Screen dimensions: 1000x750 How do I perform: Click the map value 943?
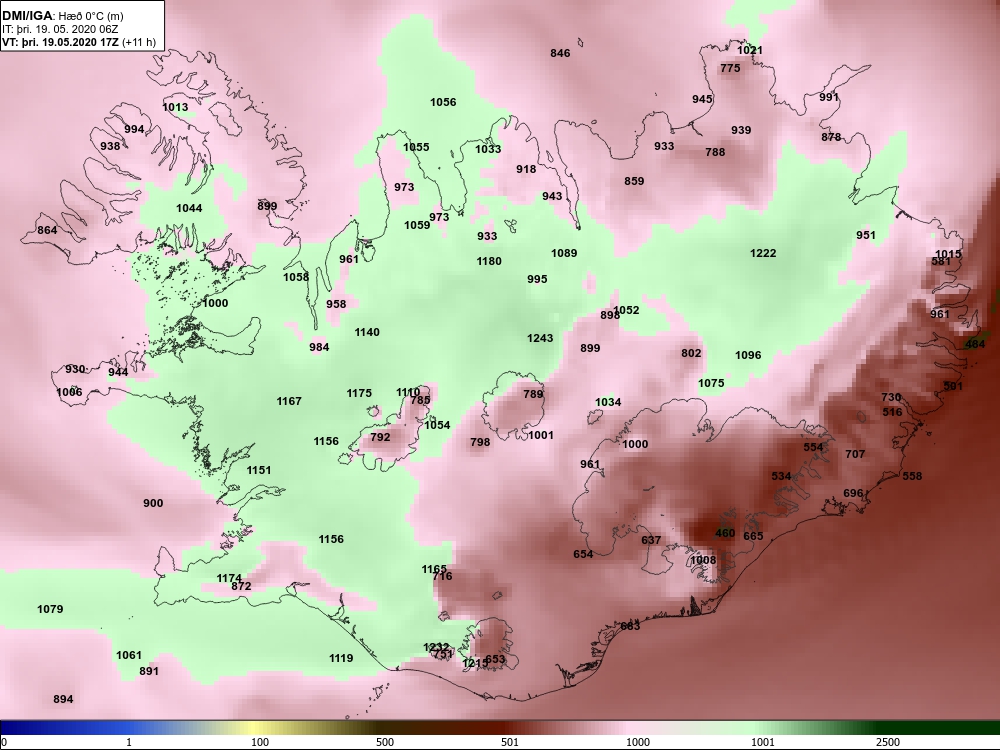click(552, 196)
